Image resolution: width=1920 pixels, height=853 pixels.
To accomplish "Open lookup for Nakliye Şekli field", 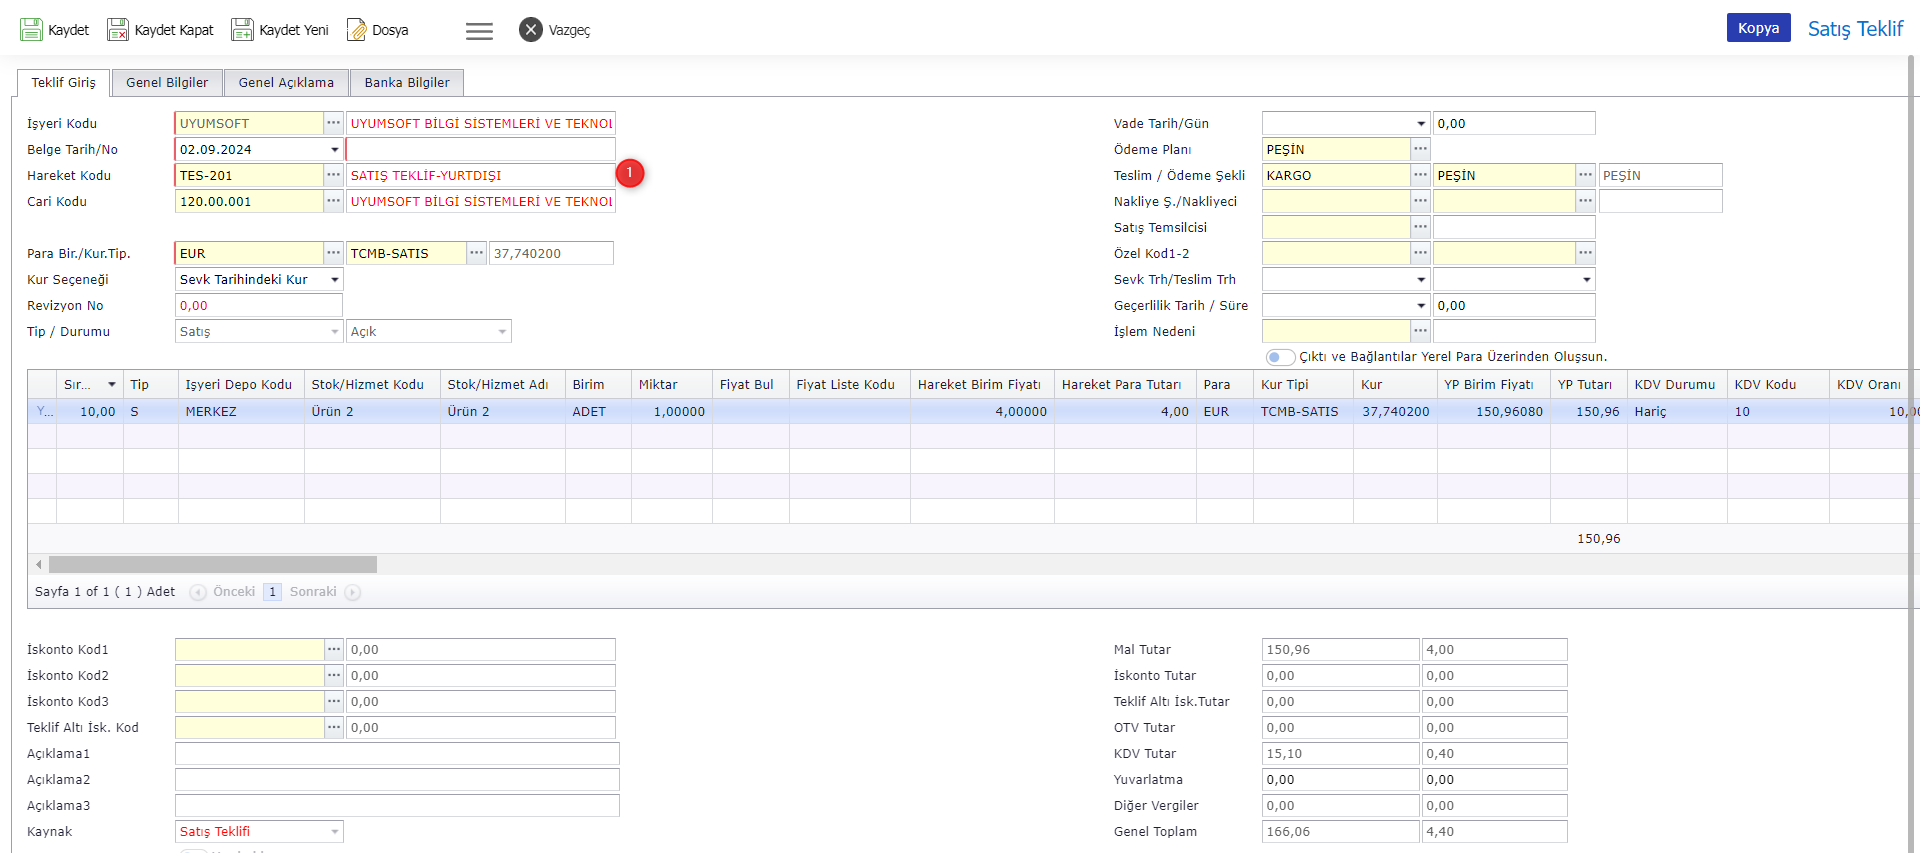I will point(1421,201).
